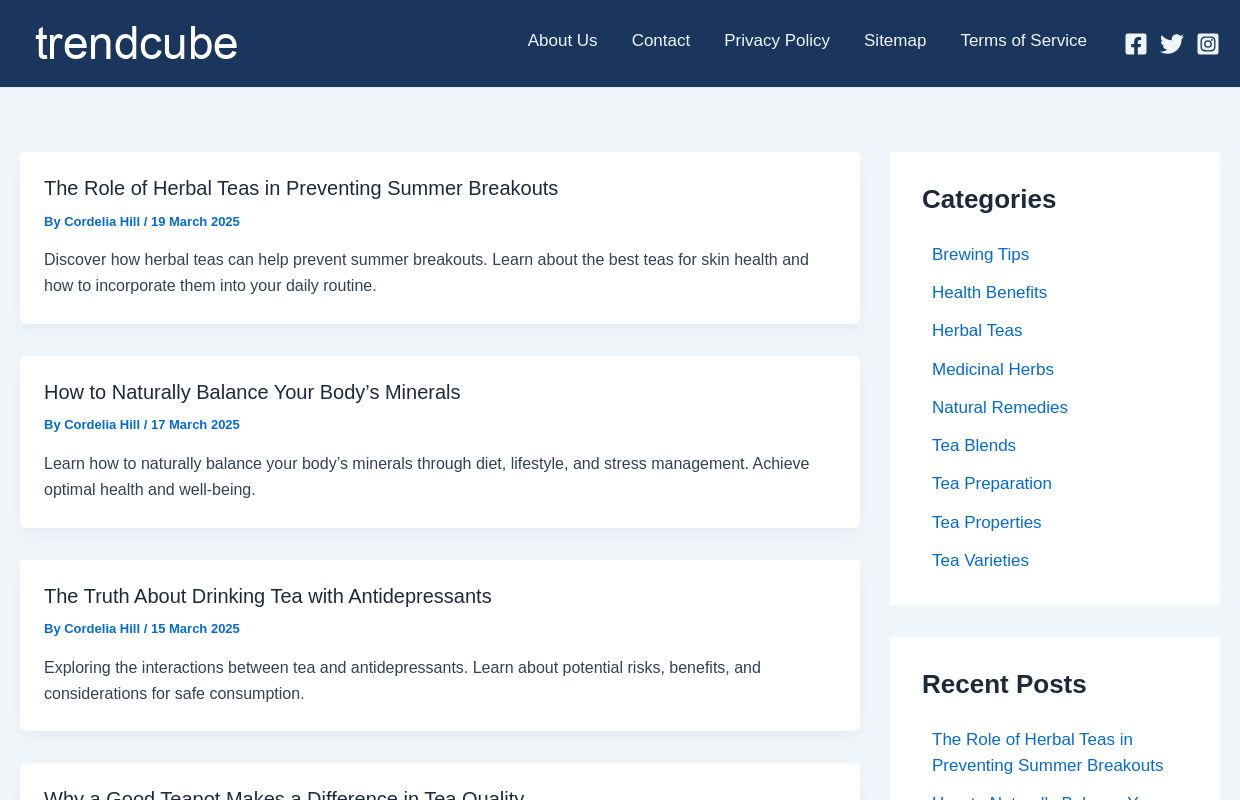This screenshot has height=800, width=1240.
Task: Open the Facebook social icon
Action: coord(1136,44)
